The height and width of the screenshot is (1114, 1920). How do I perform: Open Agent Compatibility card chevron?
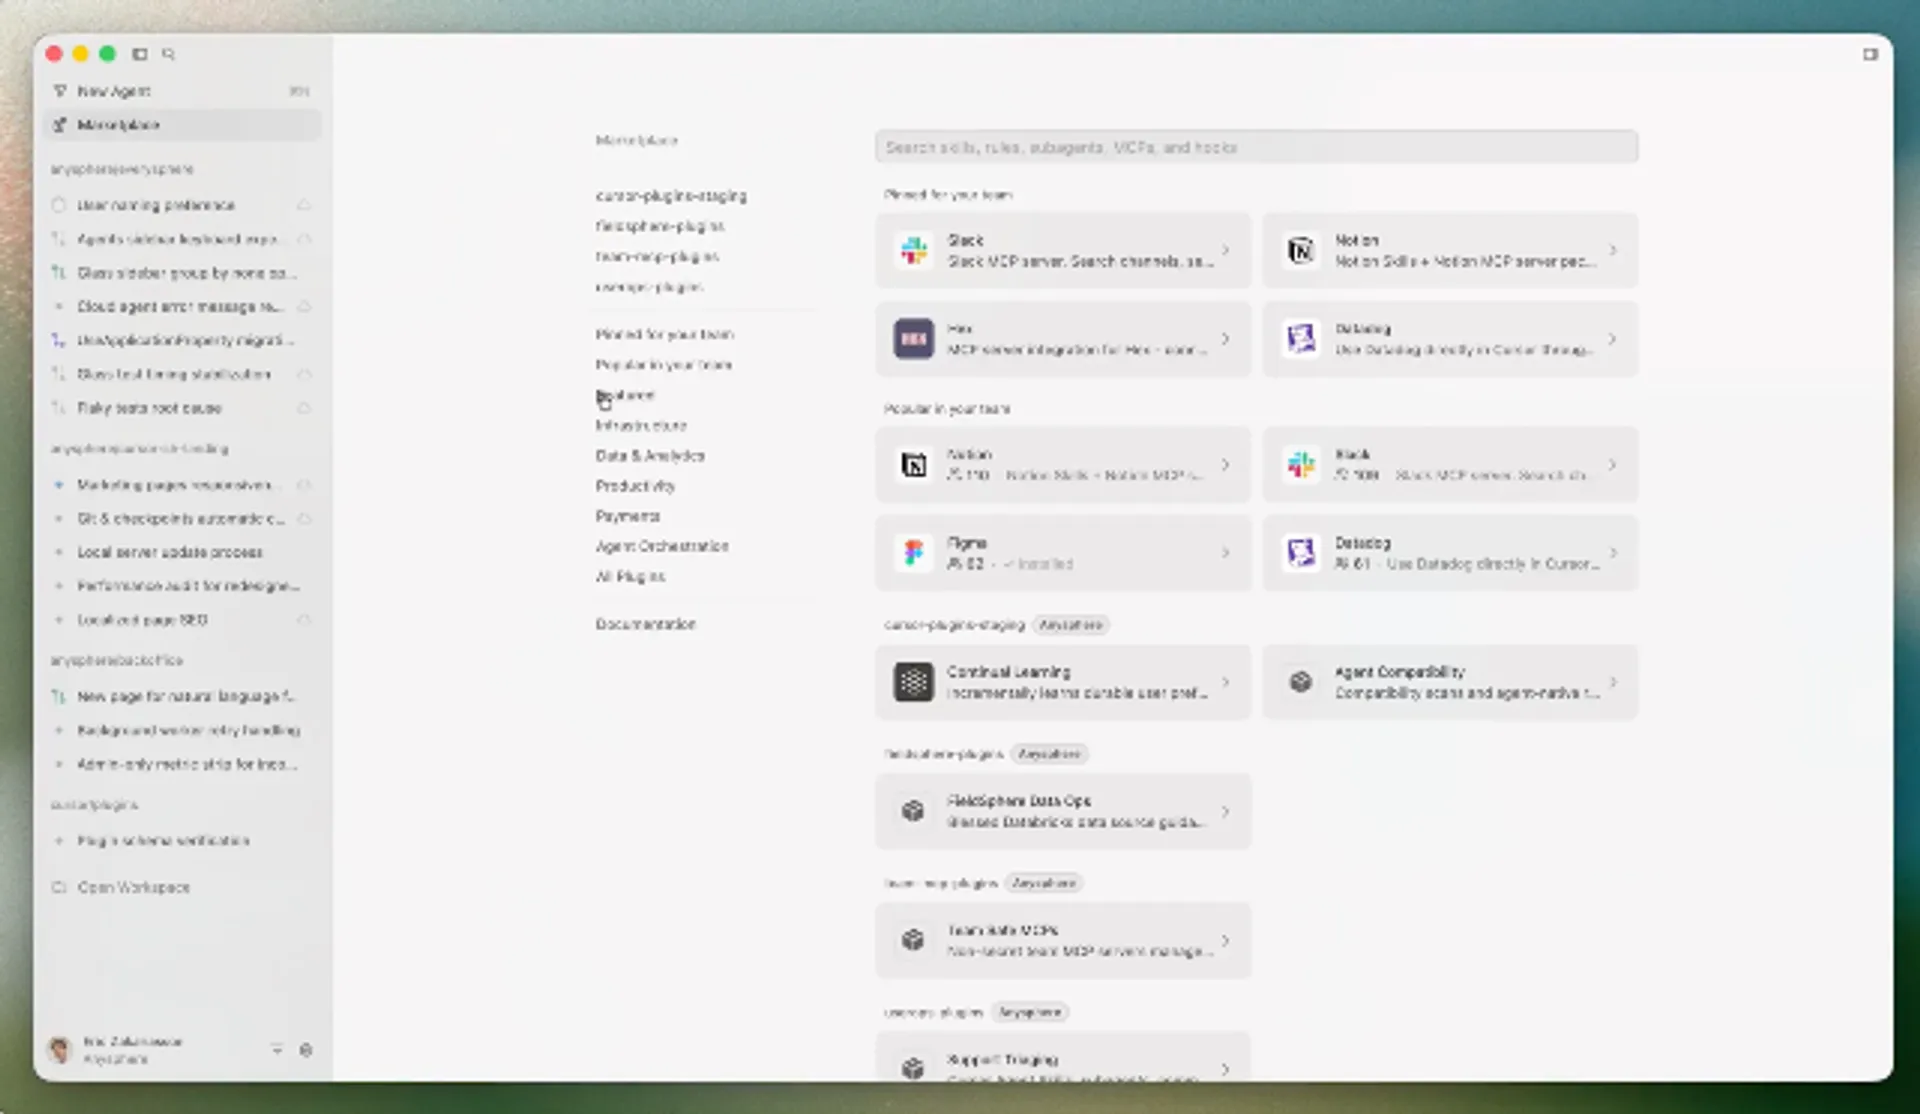coord(1612,682)
